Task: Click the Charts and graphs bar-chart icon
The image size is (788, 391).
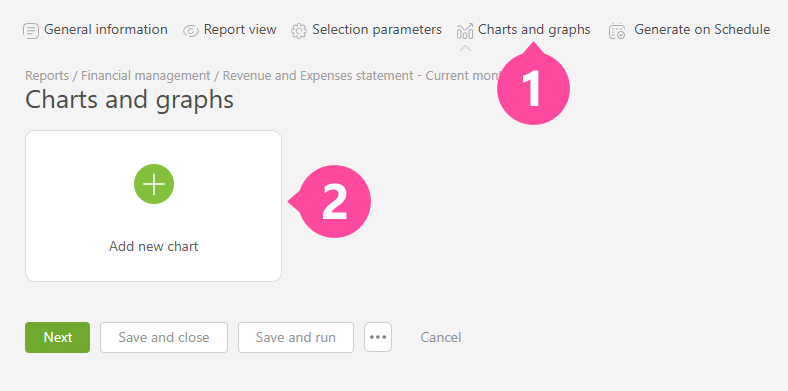Action: tap(465, 31)
